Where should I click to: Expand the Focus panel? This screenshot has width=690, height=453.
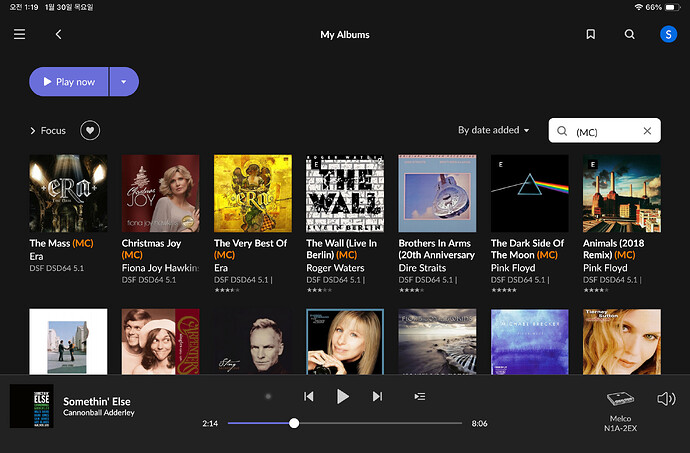48,131
